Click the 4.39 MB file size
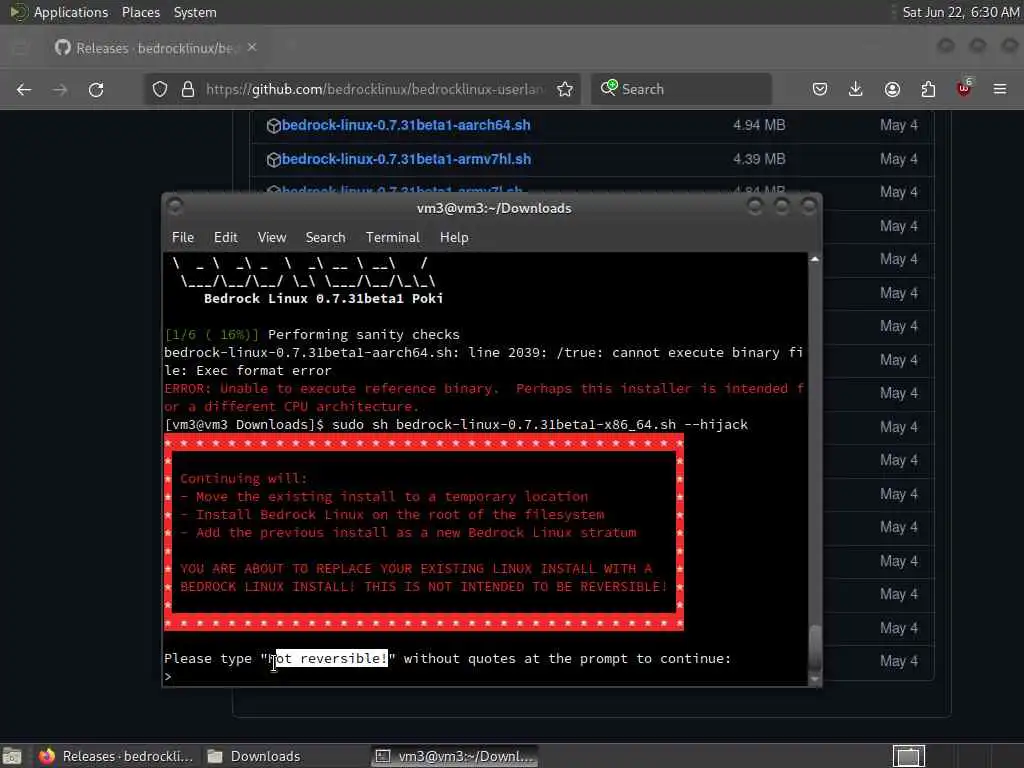 click(x=759, y=159)
